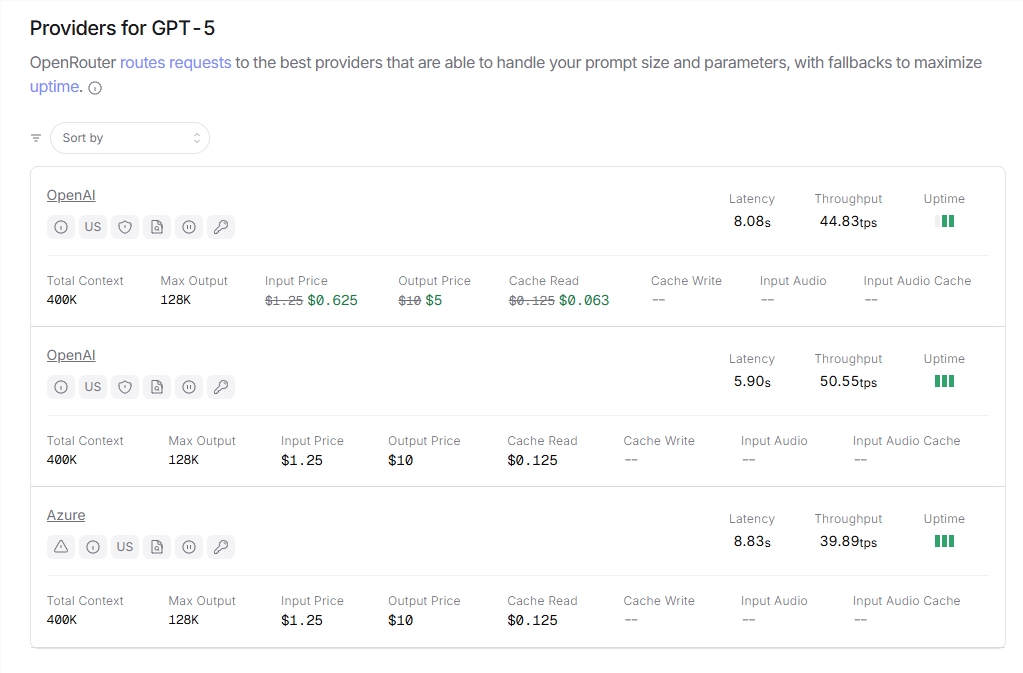This screenshot has width=1023, height=673.
Task: Open the OpenAI provider link with discounted pricing
Action: (x=71, y=195)
